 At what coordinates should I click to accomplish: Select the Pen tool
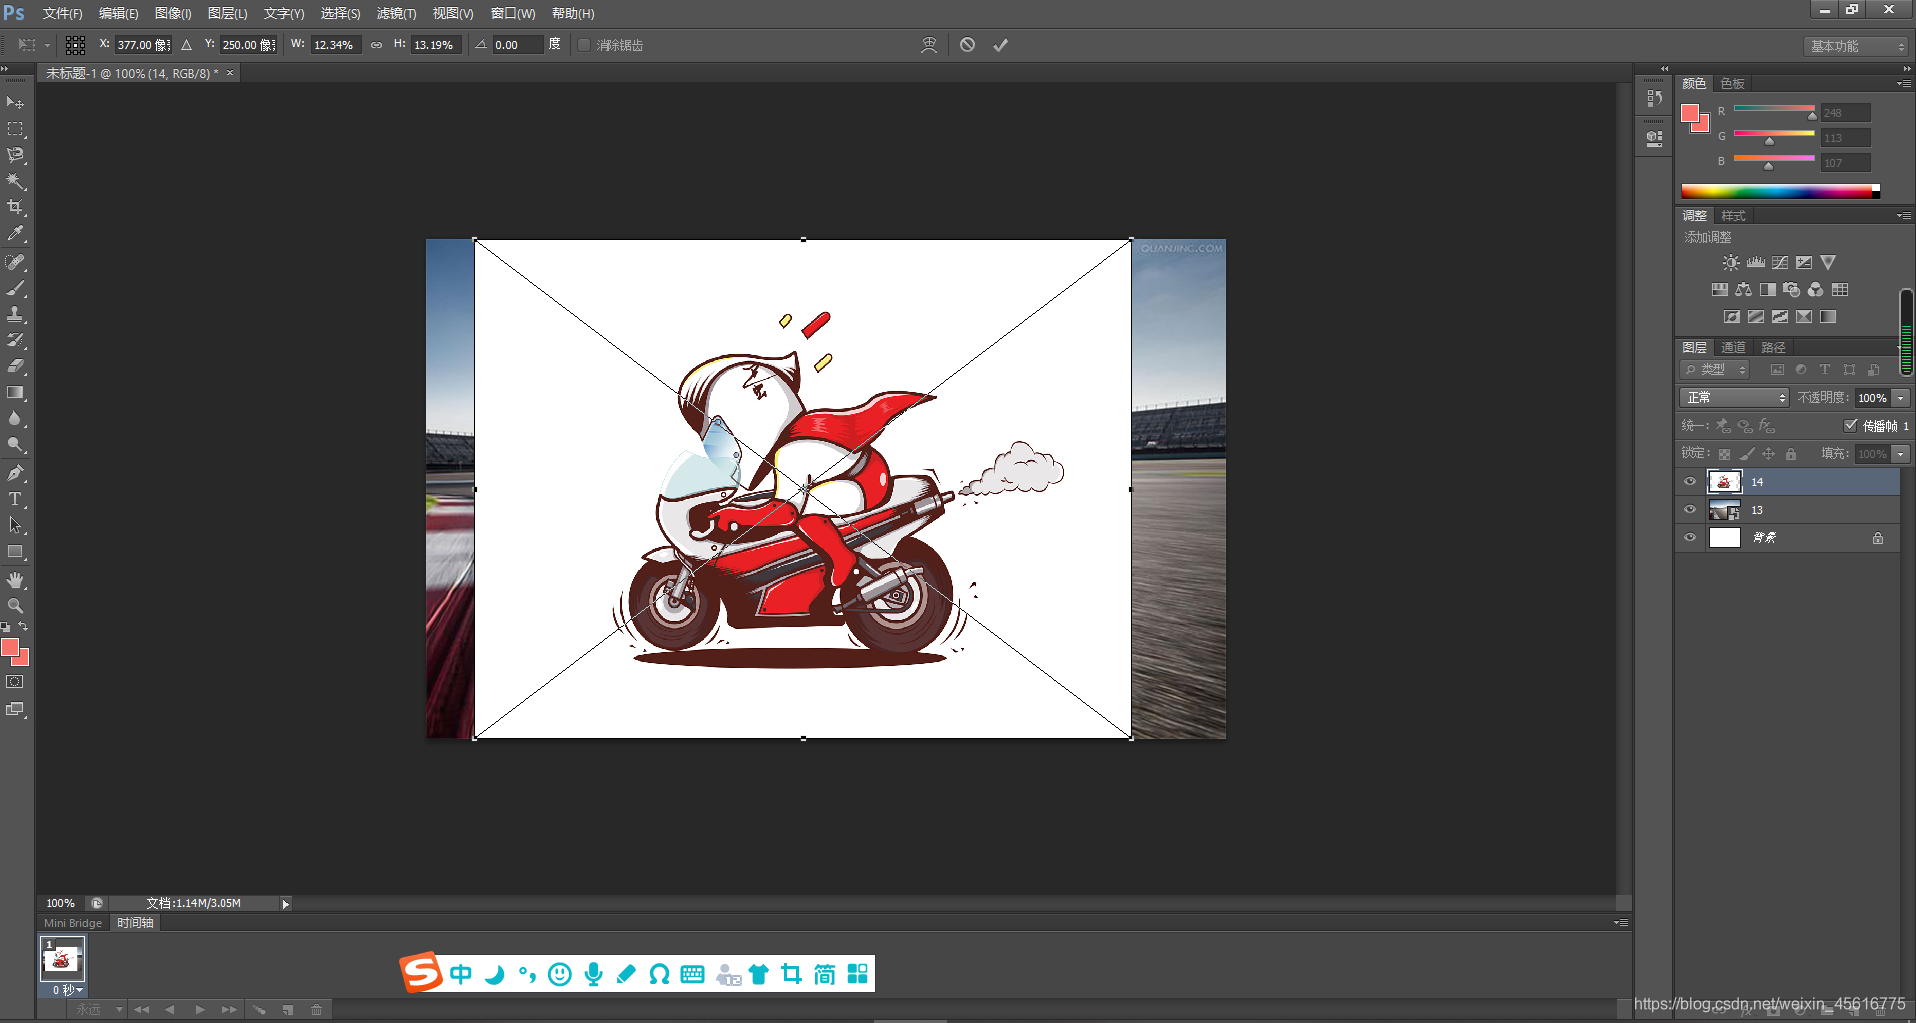pyautogui.click(x=15, y=473)
